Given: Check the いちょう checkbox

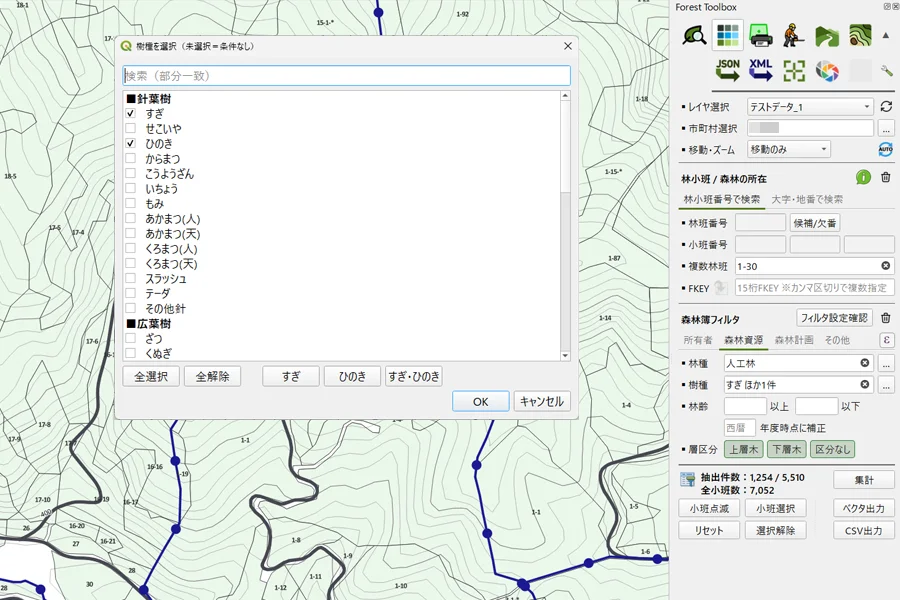Looking at the screenshot, I should pyautogui.click(x=131, y=188).
